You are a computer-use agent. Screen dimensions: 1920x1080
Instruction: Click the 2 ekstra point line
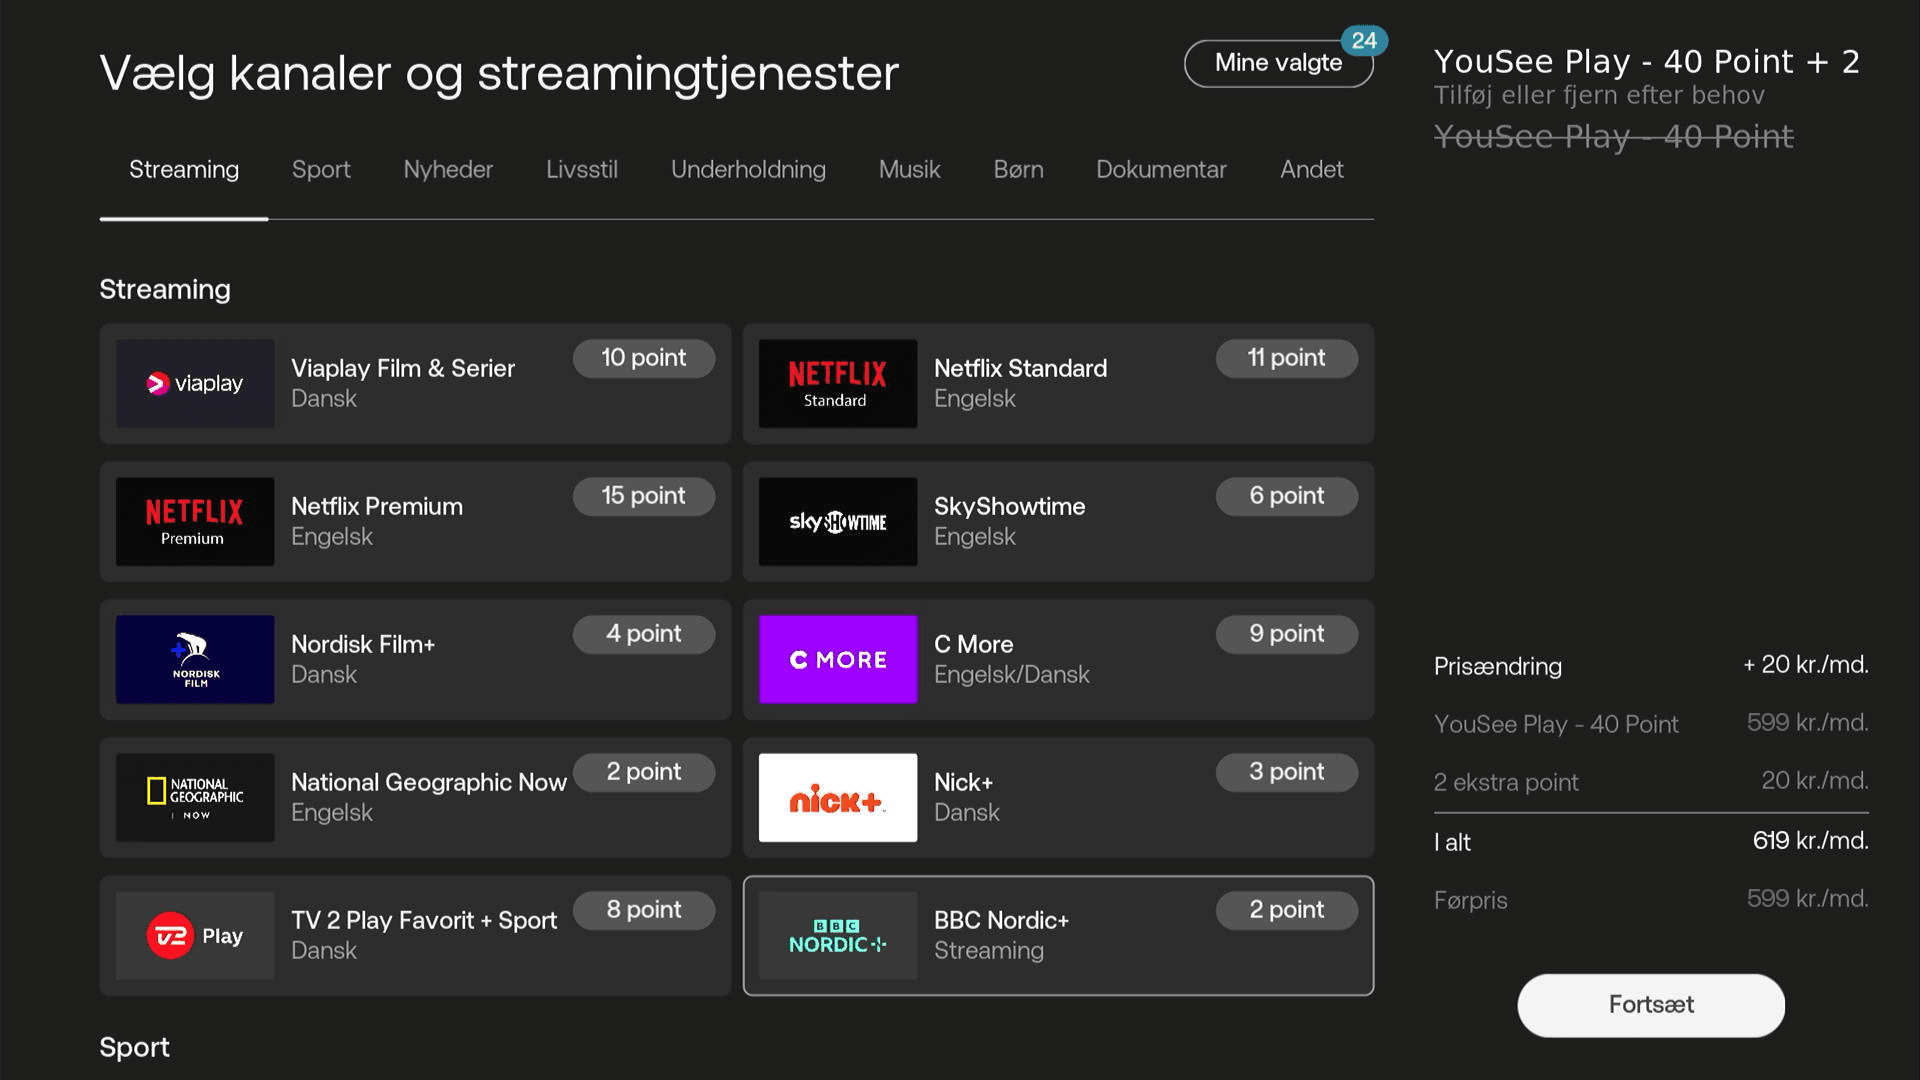tap(1651, 782)
